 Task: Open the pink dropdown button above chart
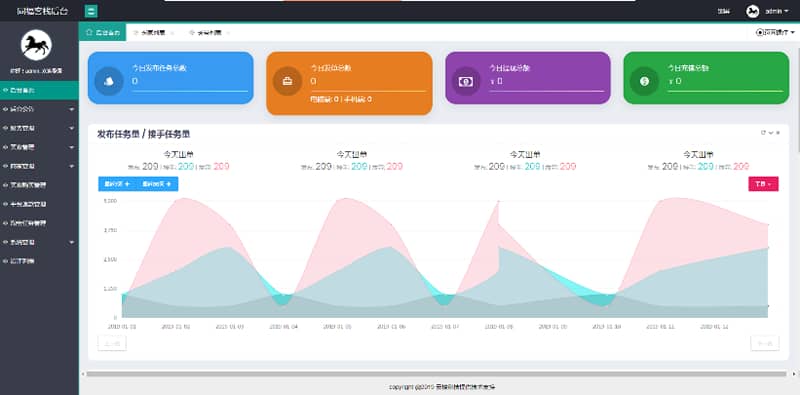click(x=763, y=184)
